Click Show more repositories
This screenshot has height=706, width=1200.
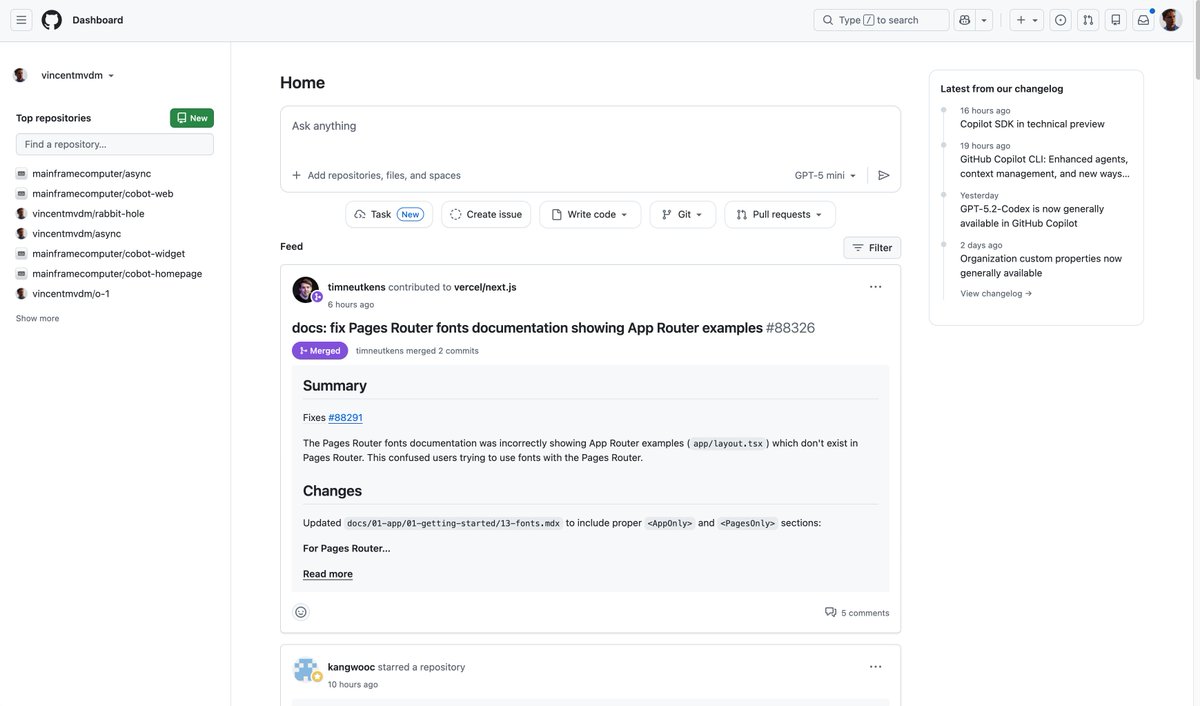[x=37, y=318]
